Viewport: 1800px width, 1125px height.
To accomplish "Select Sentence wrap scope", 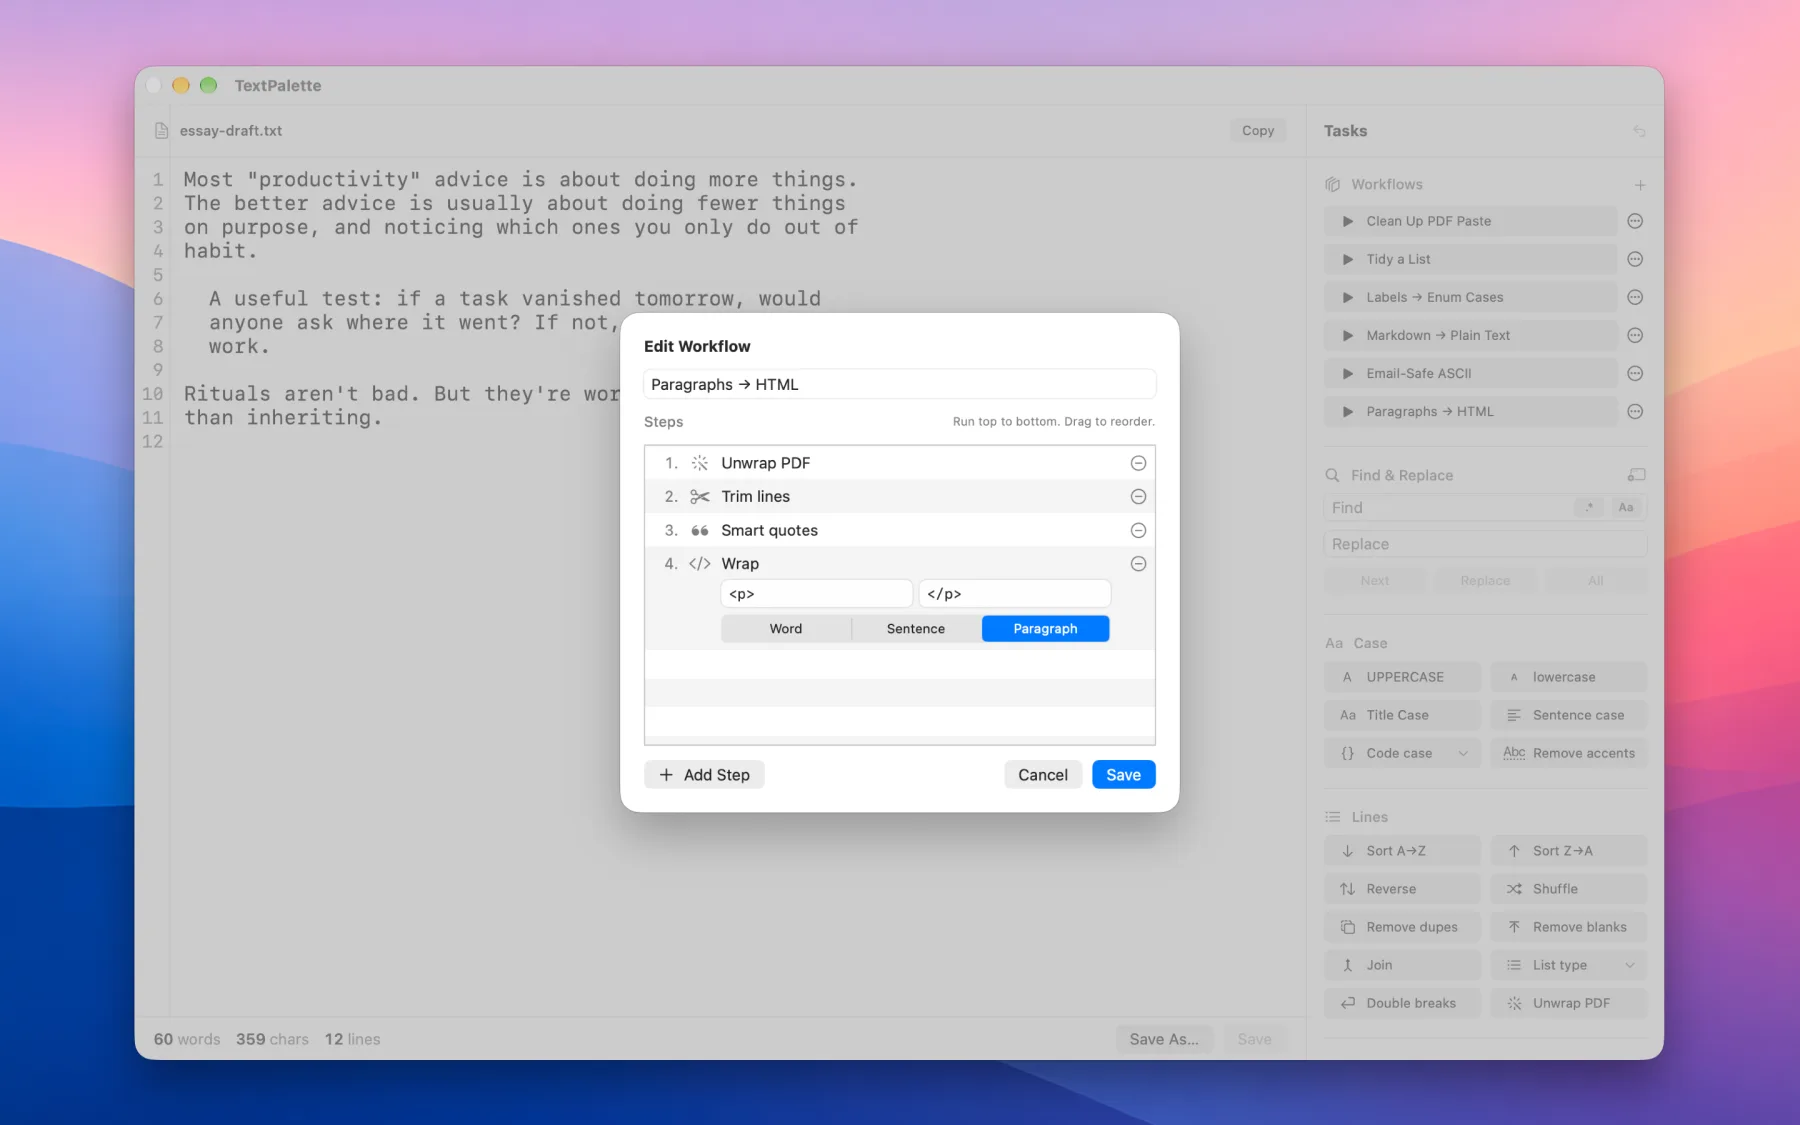I will [x=916, y=628].
